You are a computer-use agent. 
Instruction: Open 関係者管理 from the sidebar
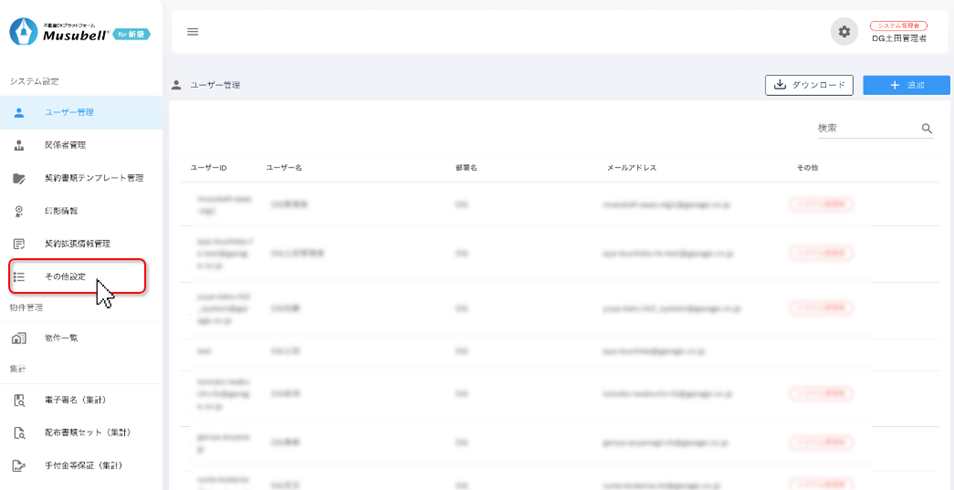pyautogui.click(x=65, y=145)
